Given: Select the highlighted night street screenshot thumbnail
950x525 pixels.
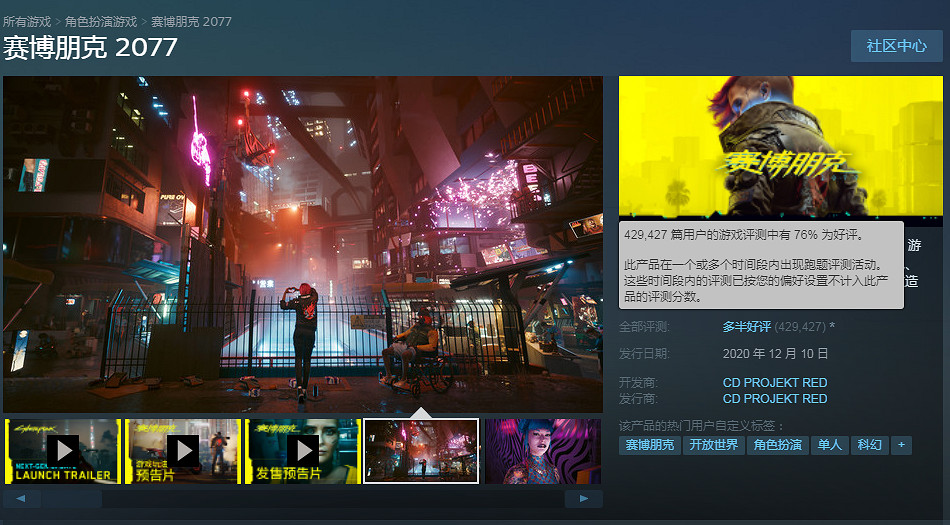Looking at the screenshot, I should (421, 451).
